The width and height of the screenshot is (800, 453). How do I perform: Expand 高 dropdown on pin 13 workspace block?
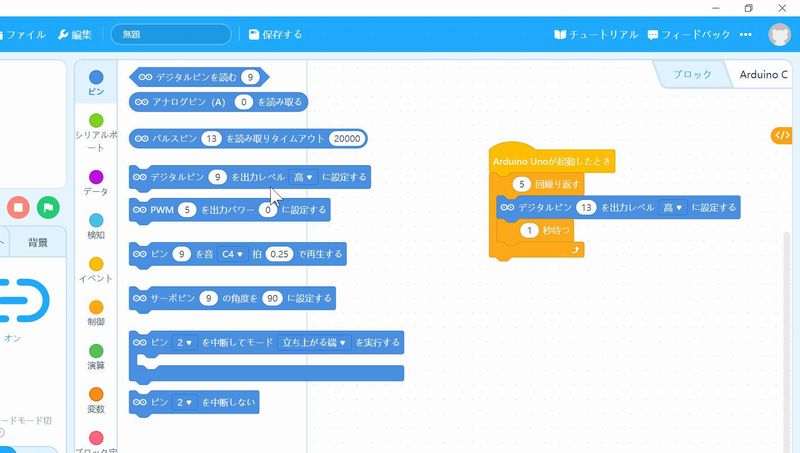pyautogui.click(x=673, y=208)
